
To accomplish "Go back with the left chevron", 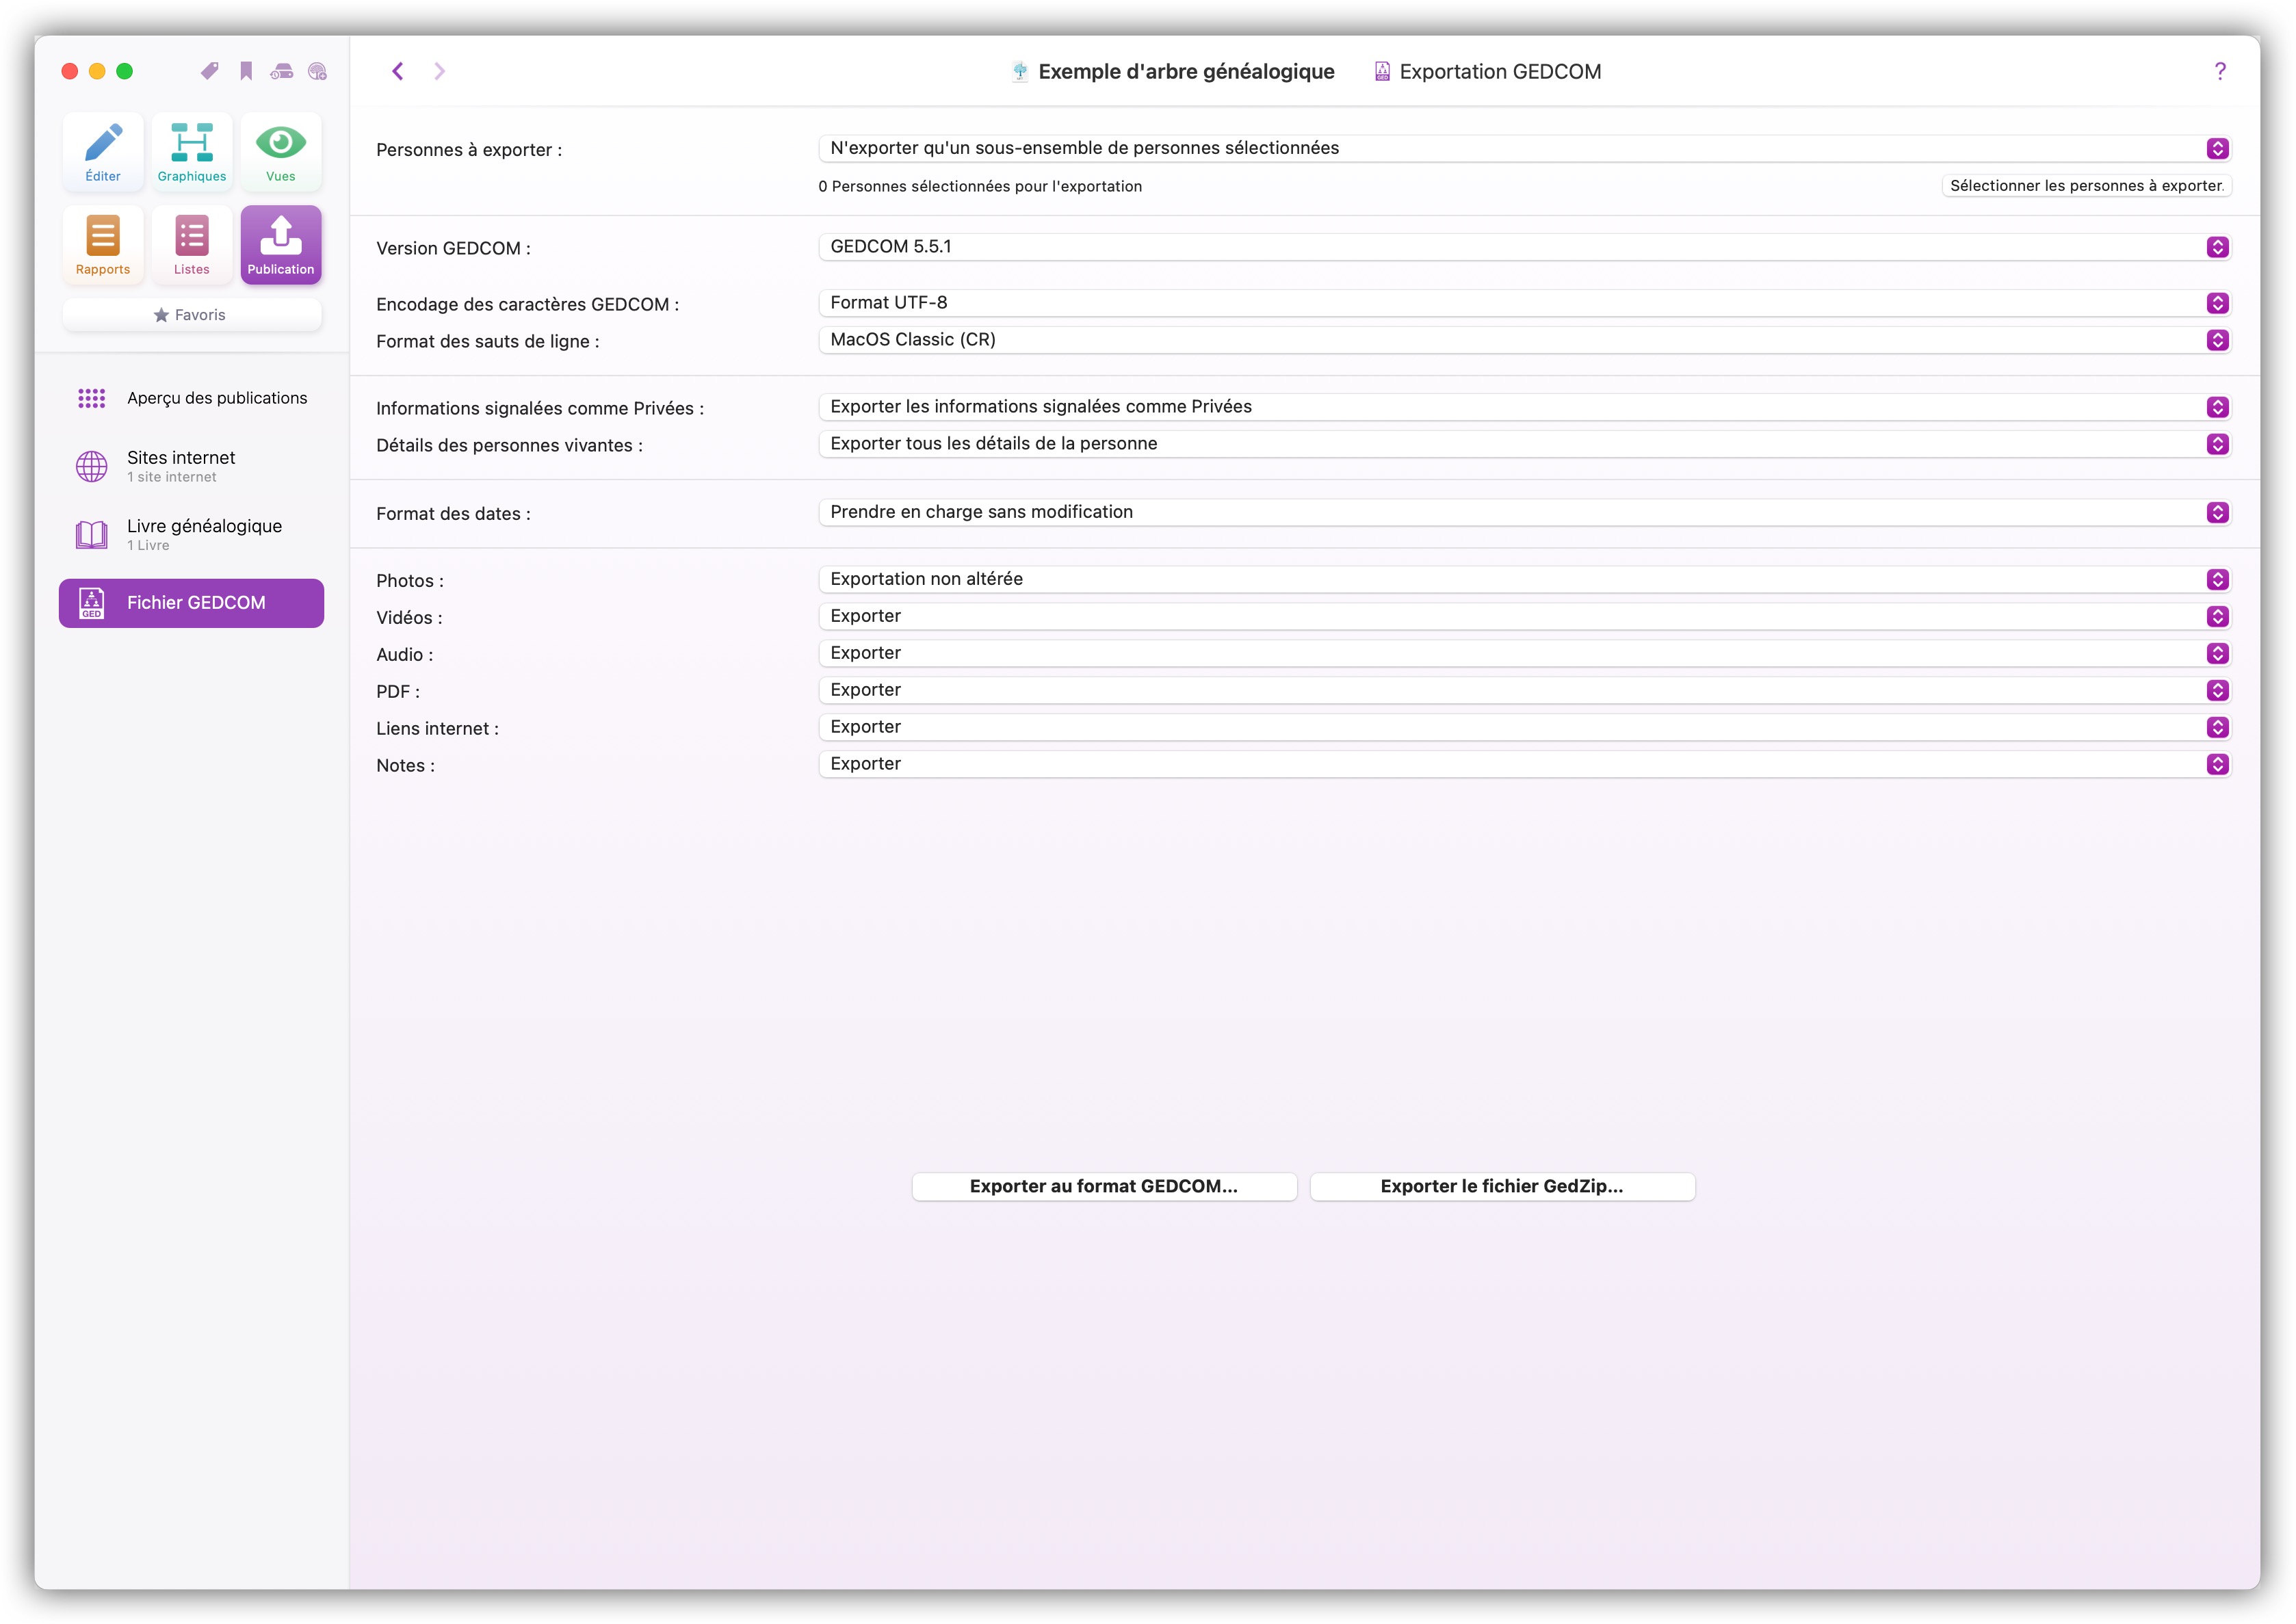I will click(398, 71).
